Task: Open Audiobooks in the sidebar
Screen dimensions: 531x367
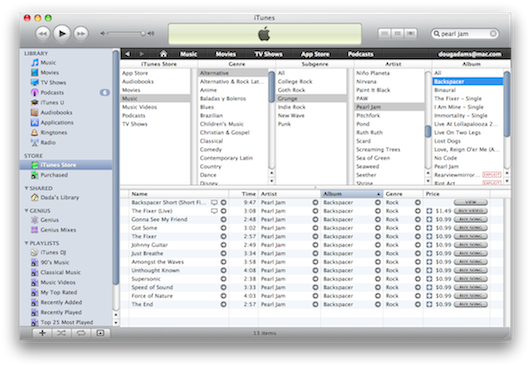Action: (56, 112)
